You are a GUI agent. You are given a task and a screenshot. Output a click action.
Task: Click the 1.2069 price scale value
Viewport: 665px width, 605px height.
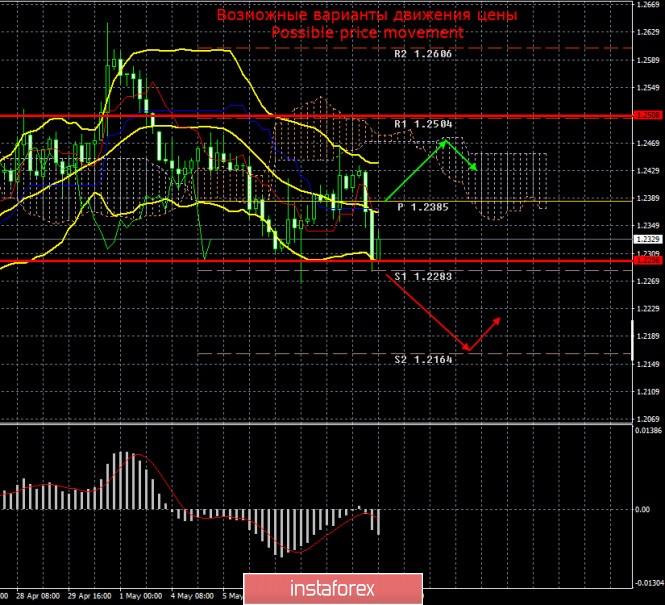[x=648, y=419]
